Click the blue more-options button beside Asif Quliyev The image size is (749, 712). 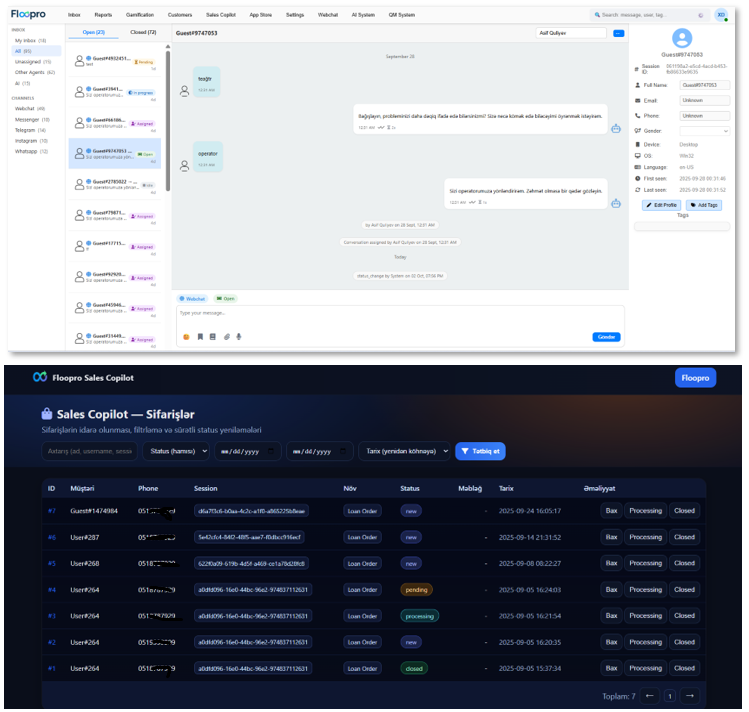[619, 33]
